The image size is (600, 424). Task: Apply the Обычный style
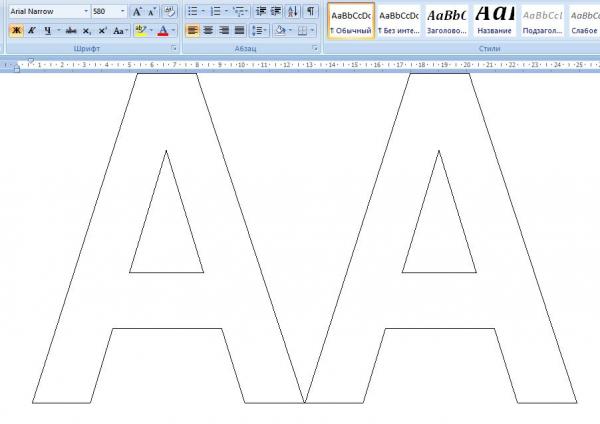350,20
